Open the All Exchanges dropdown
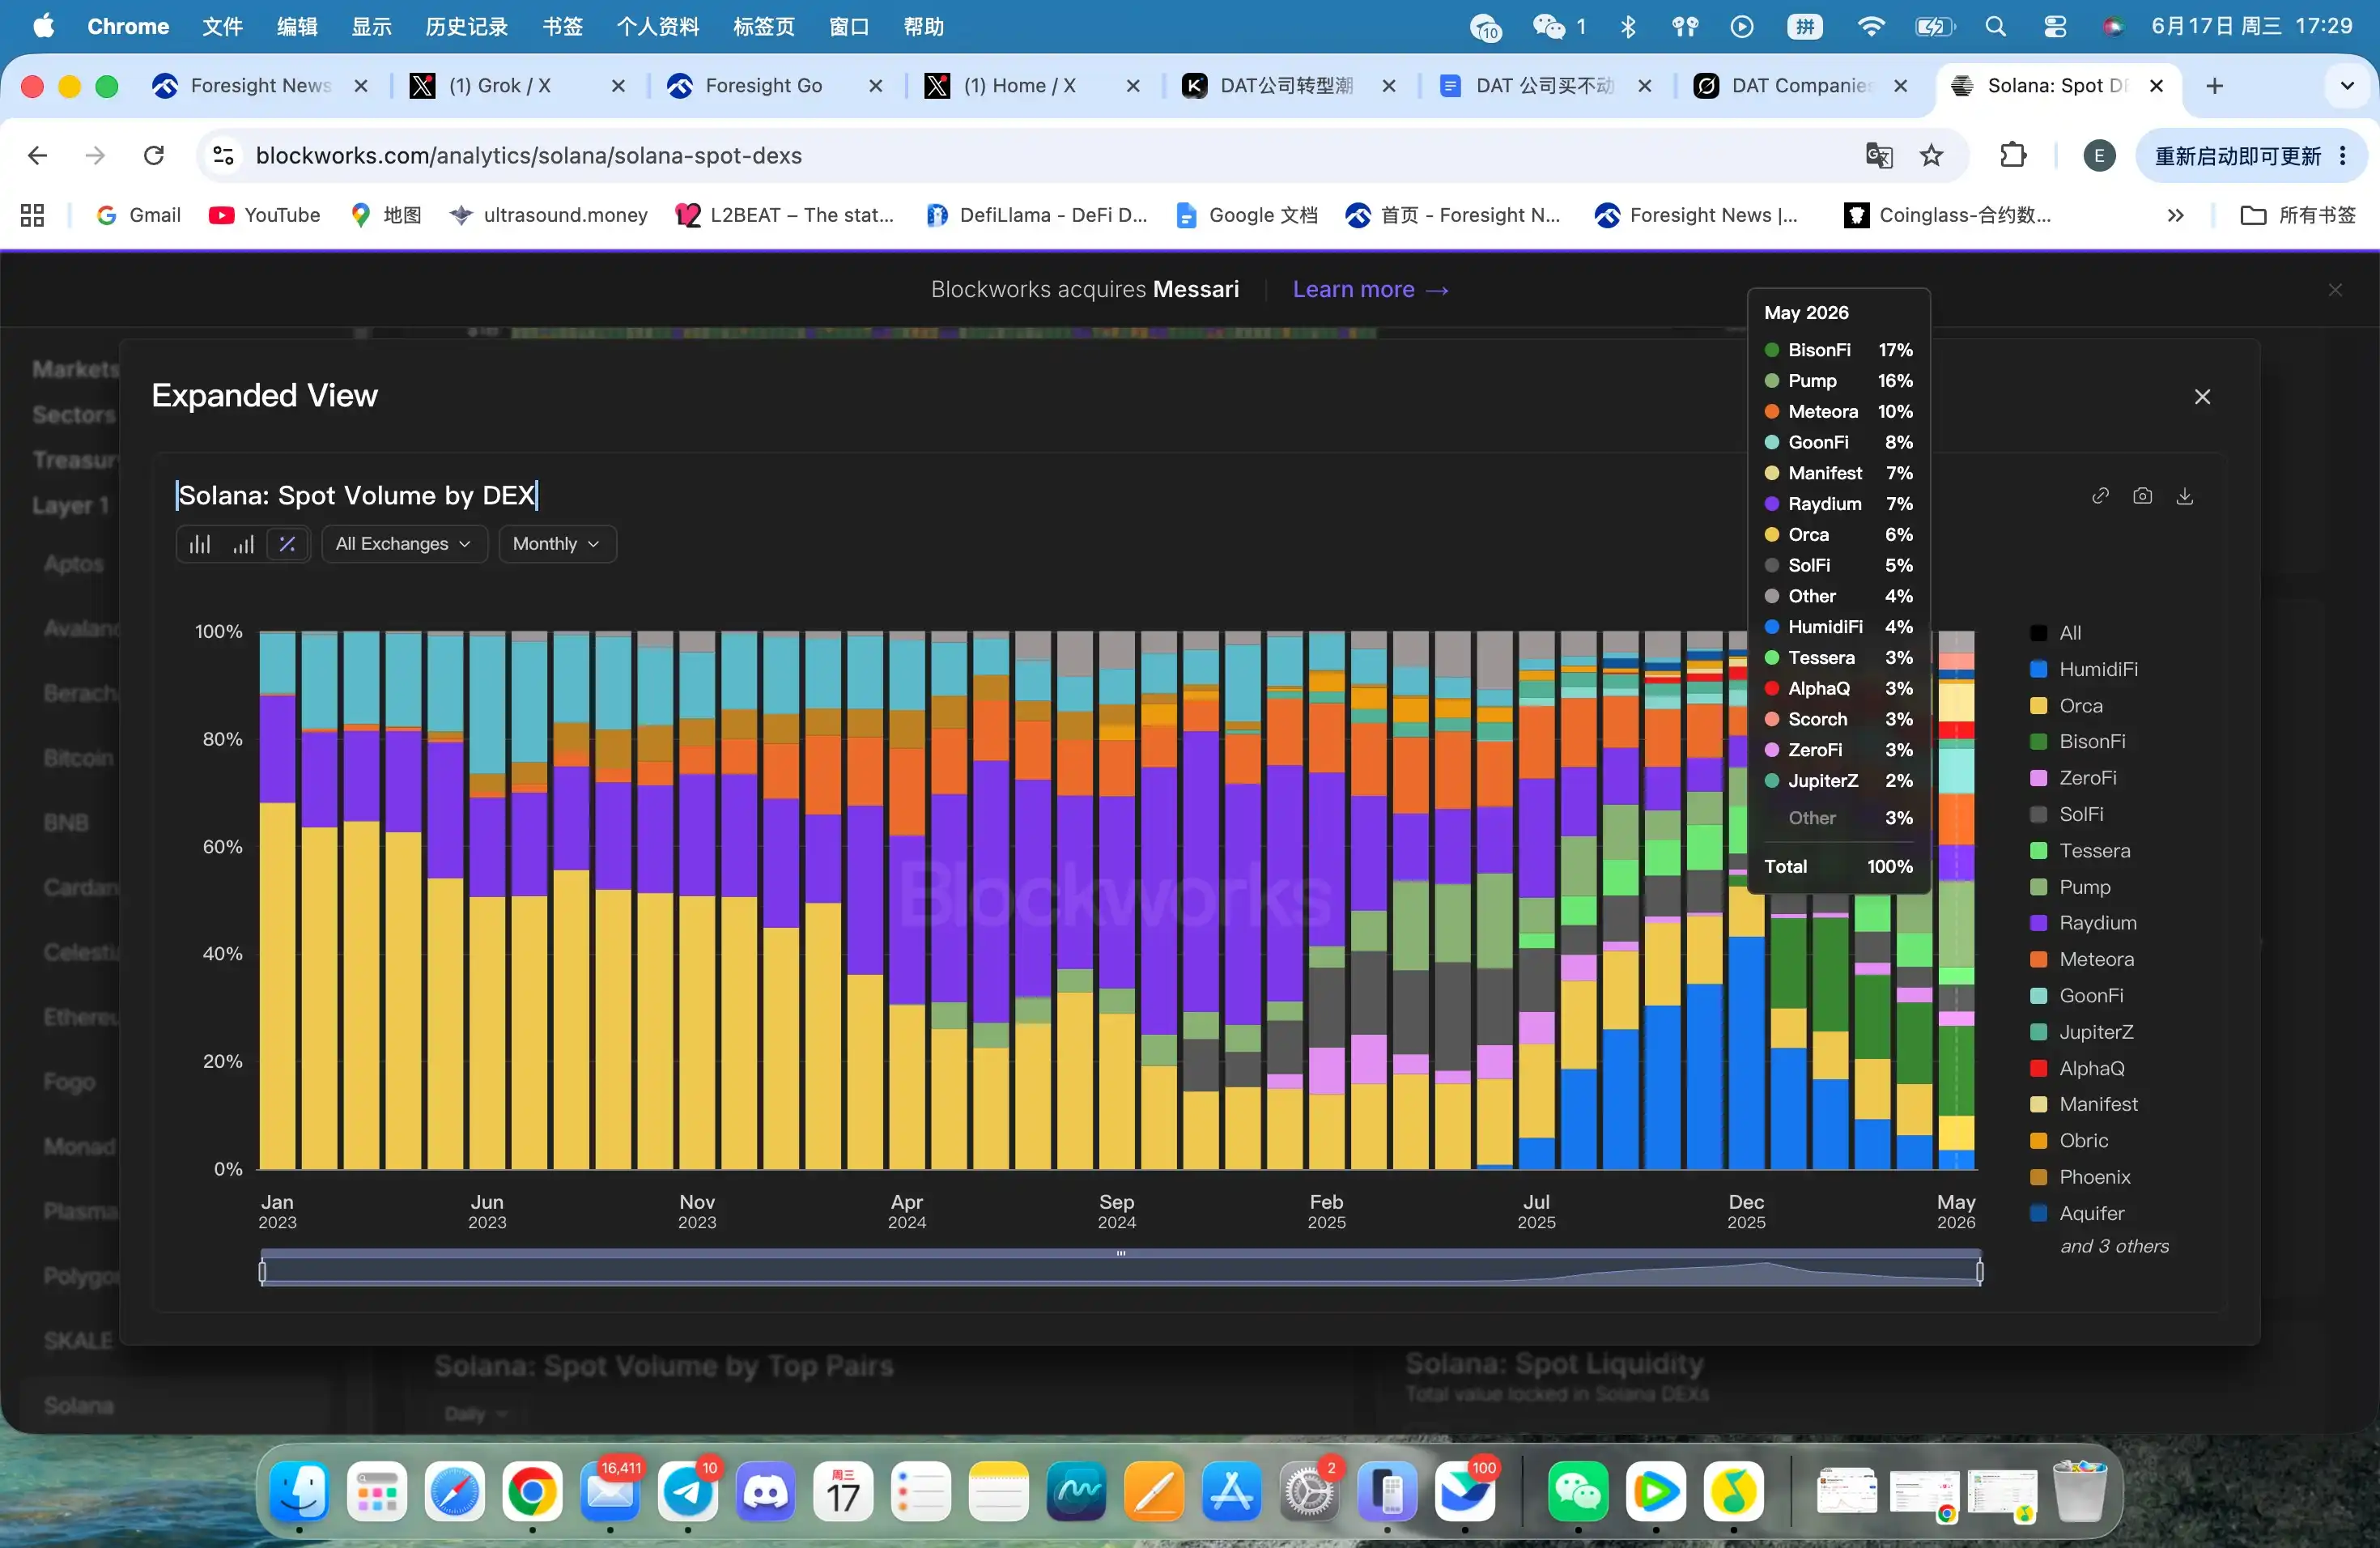Image resolution: width=2380 pixels, height=1548 pixels. tap(404, 544)
